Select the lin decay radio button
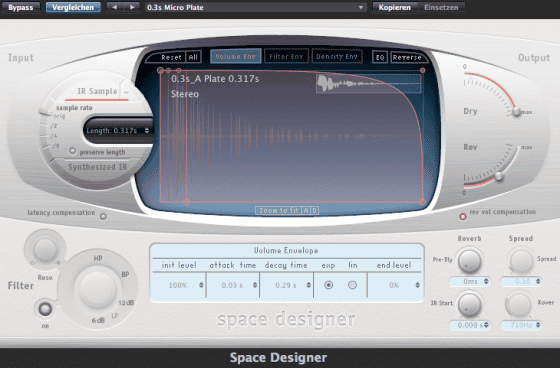 (352, 285)
